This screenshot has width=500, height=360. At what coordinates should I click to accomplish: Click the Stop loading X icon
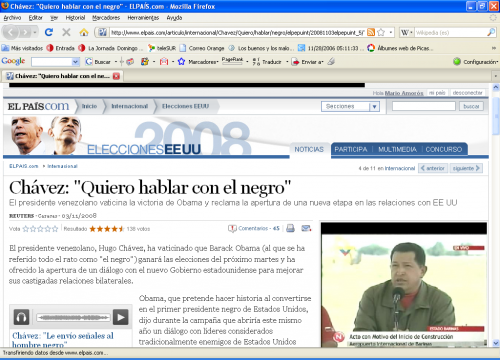pos(66,32)
